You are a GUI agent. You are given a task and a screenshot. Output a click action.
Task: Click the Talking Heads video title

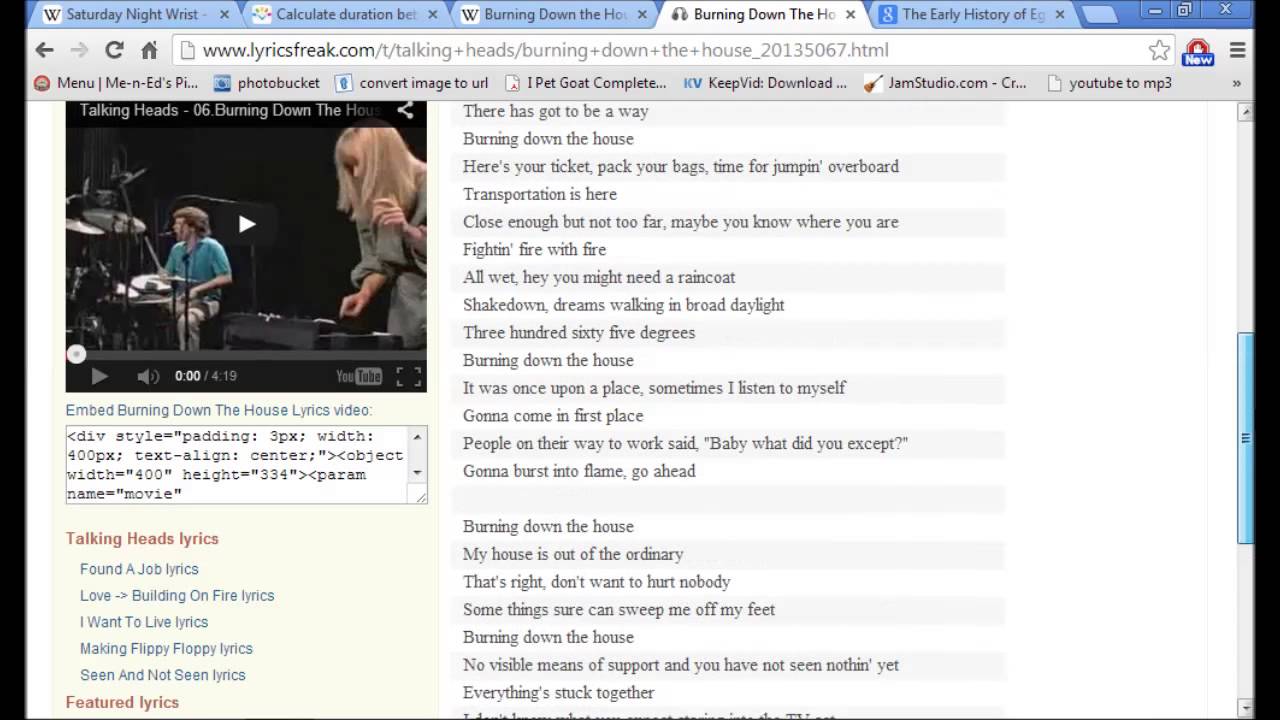click(230, 110)
